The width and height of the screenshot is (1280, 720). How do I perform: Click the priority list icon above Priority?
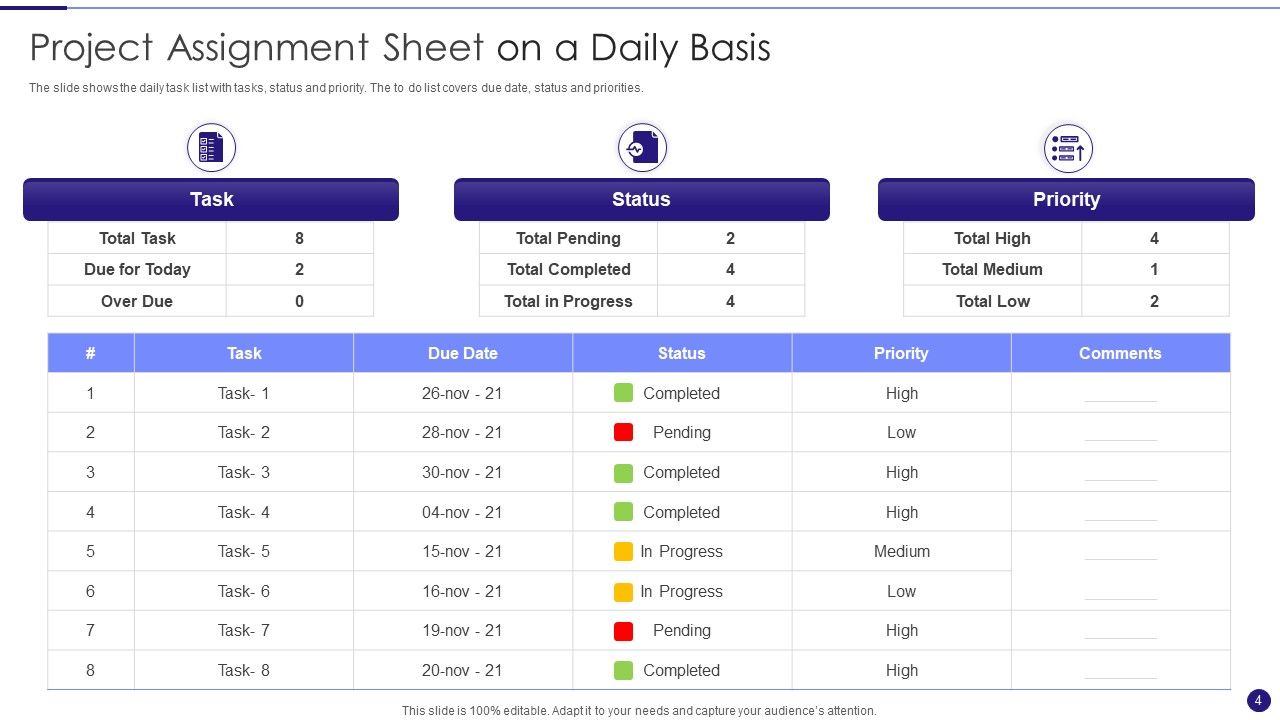coord(1067,149)
